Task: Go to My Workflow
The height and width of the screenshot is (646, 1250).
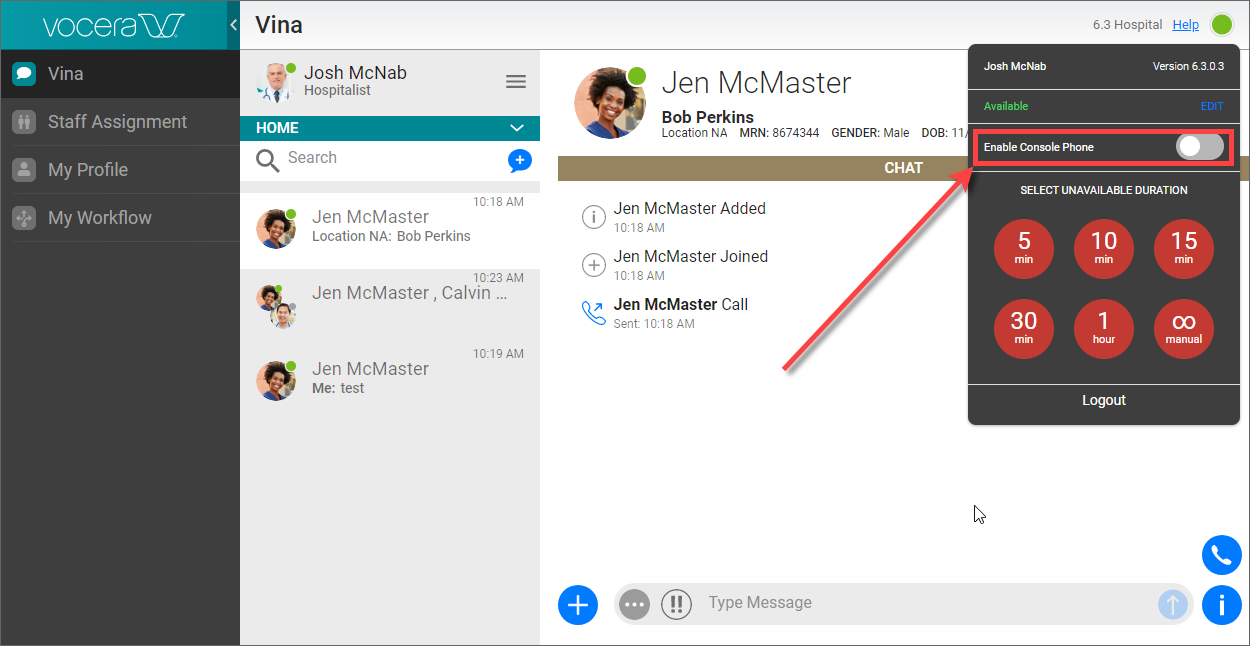Action: [100, 218]
